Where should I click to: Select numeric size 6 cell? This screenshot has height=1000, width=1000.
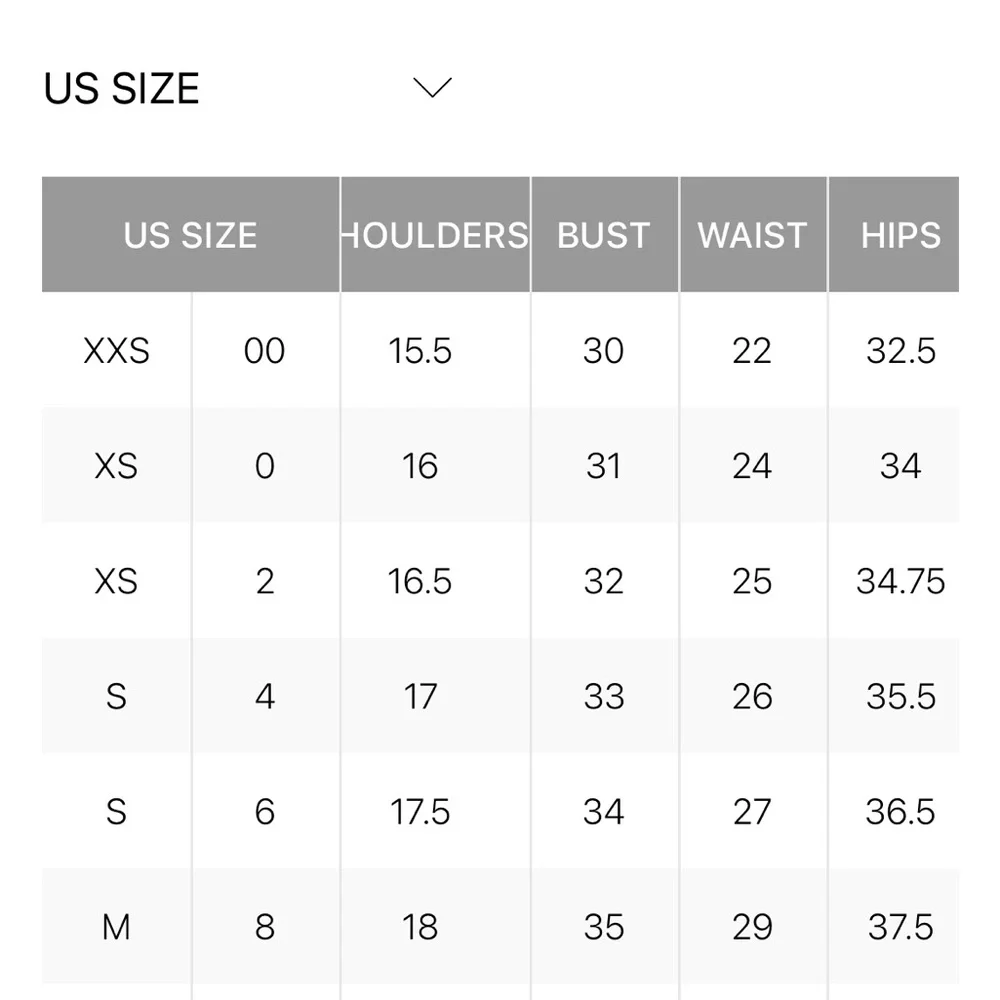pos(264,811)
